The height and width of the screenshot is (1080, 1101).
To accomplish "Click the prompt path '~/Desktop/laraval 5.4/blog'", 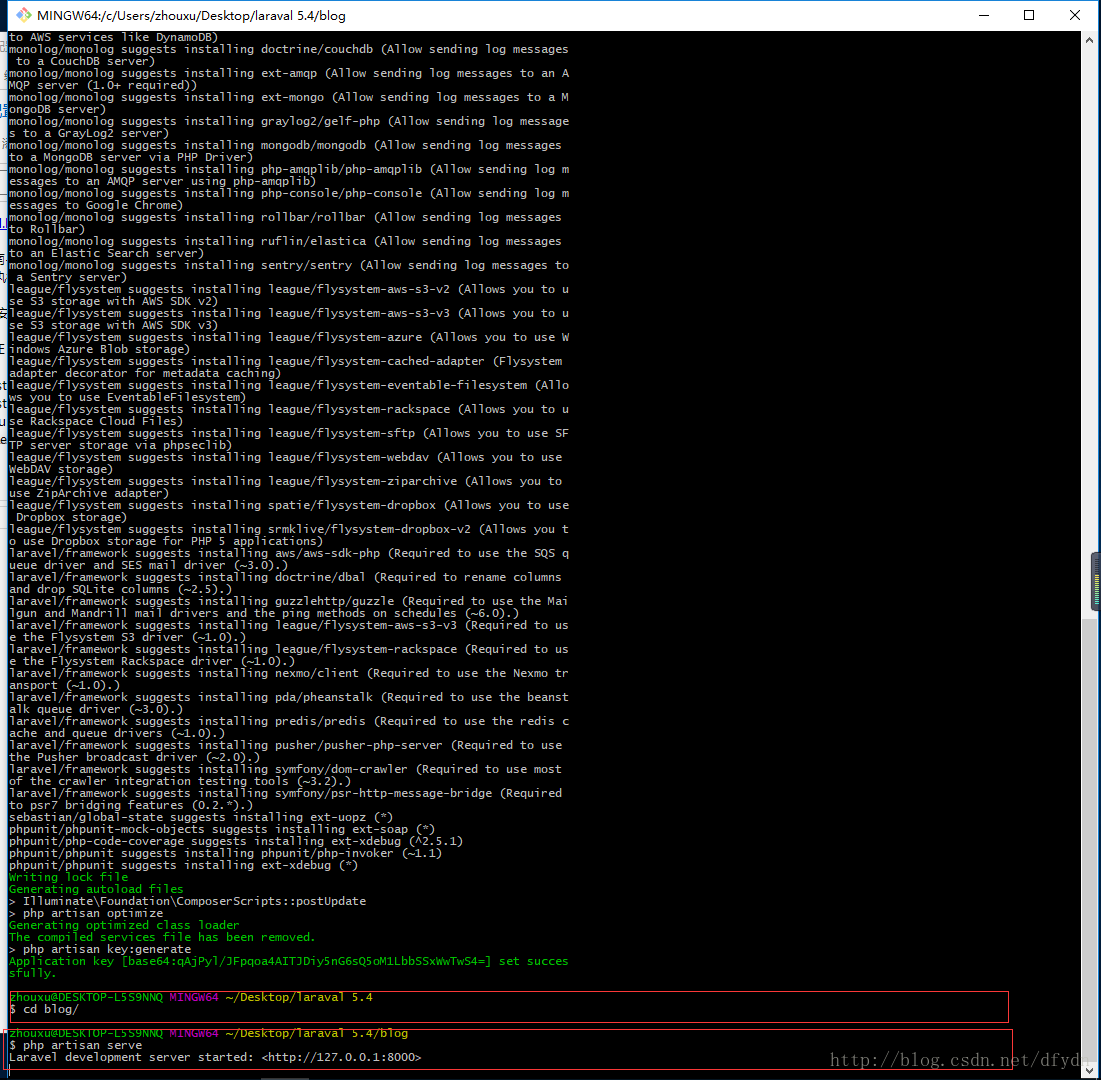I will [x=317, y=1033].
